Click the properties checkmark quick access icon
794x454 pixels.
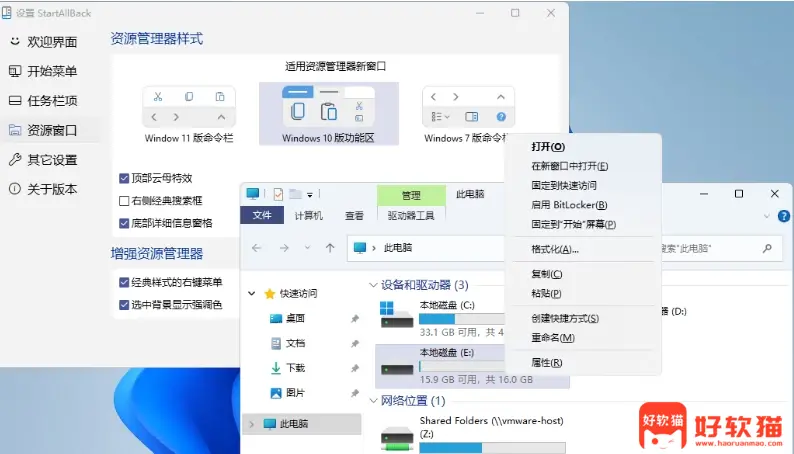(x=278, y=194)
